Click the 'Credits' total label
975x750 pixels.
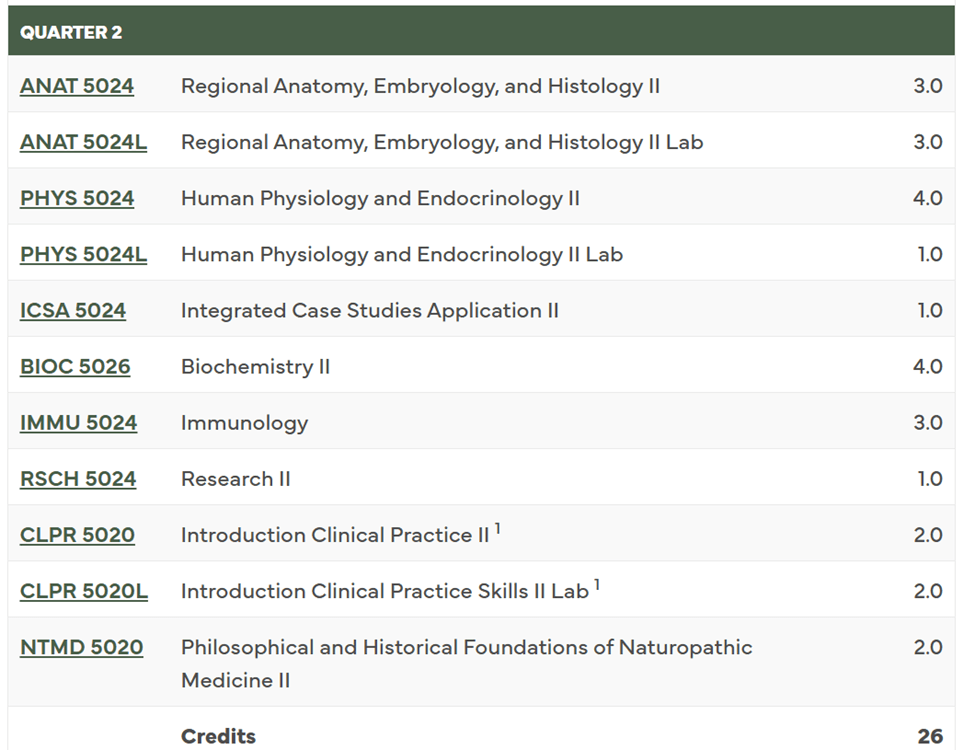pyautogui.click(x=218, y=736)
